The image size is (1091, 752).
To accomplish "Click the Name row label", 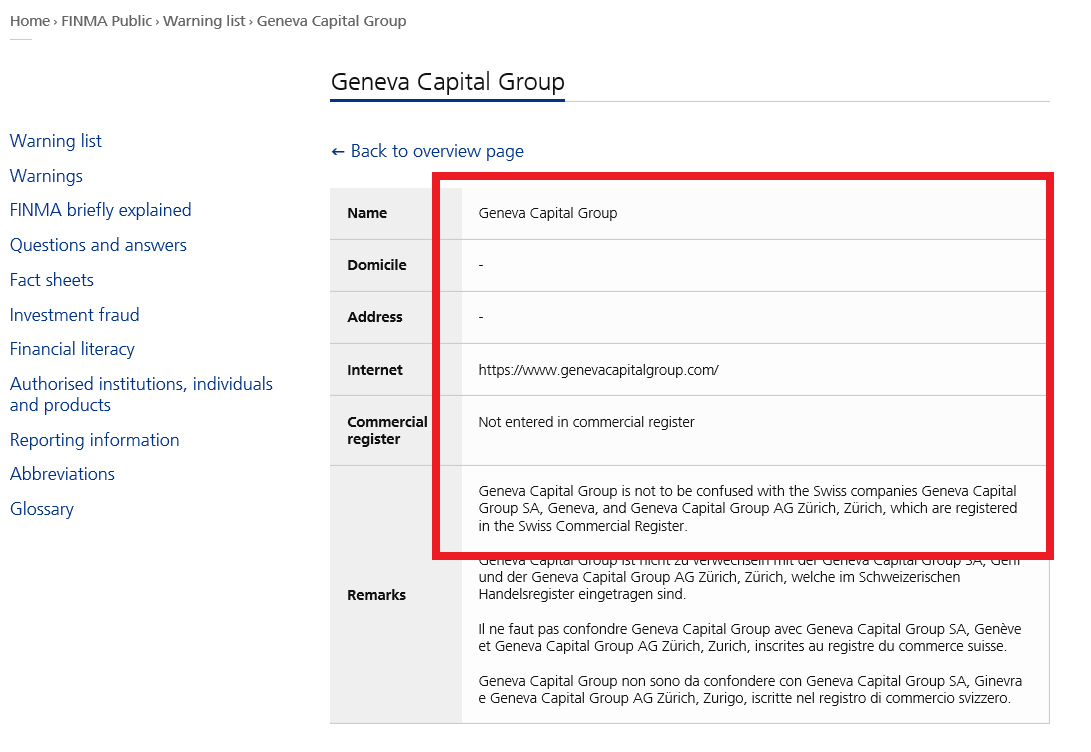I will click(x=367, y=213).
